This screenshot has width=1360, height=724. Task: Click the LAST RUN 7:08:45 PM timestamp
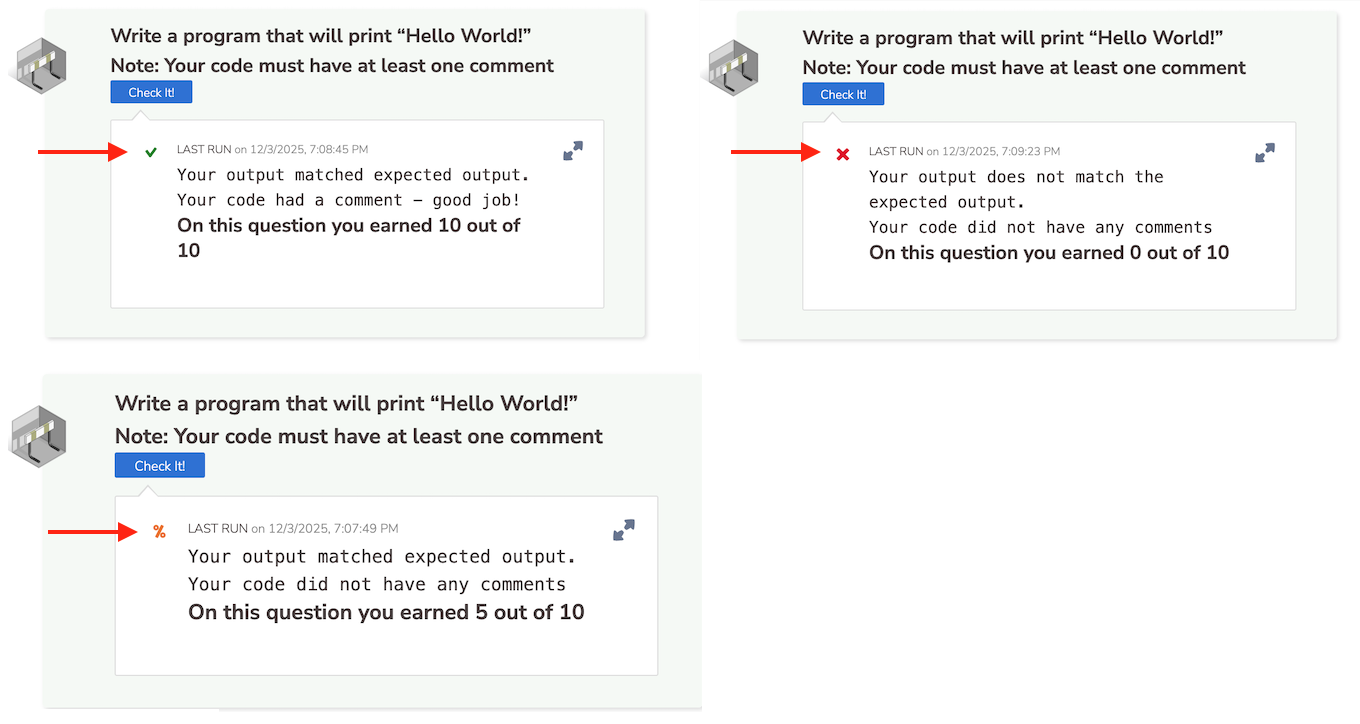[272, 150]
